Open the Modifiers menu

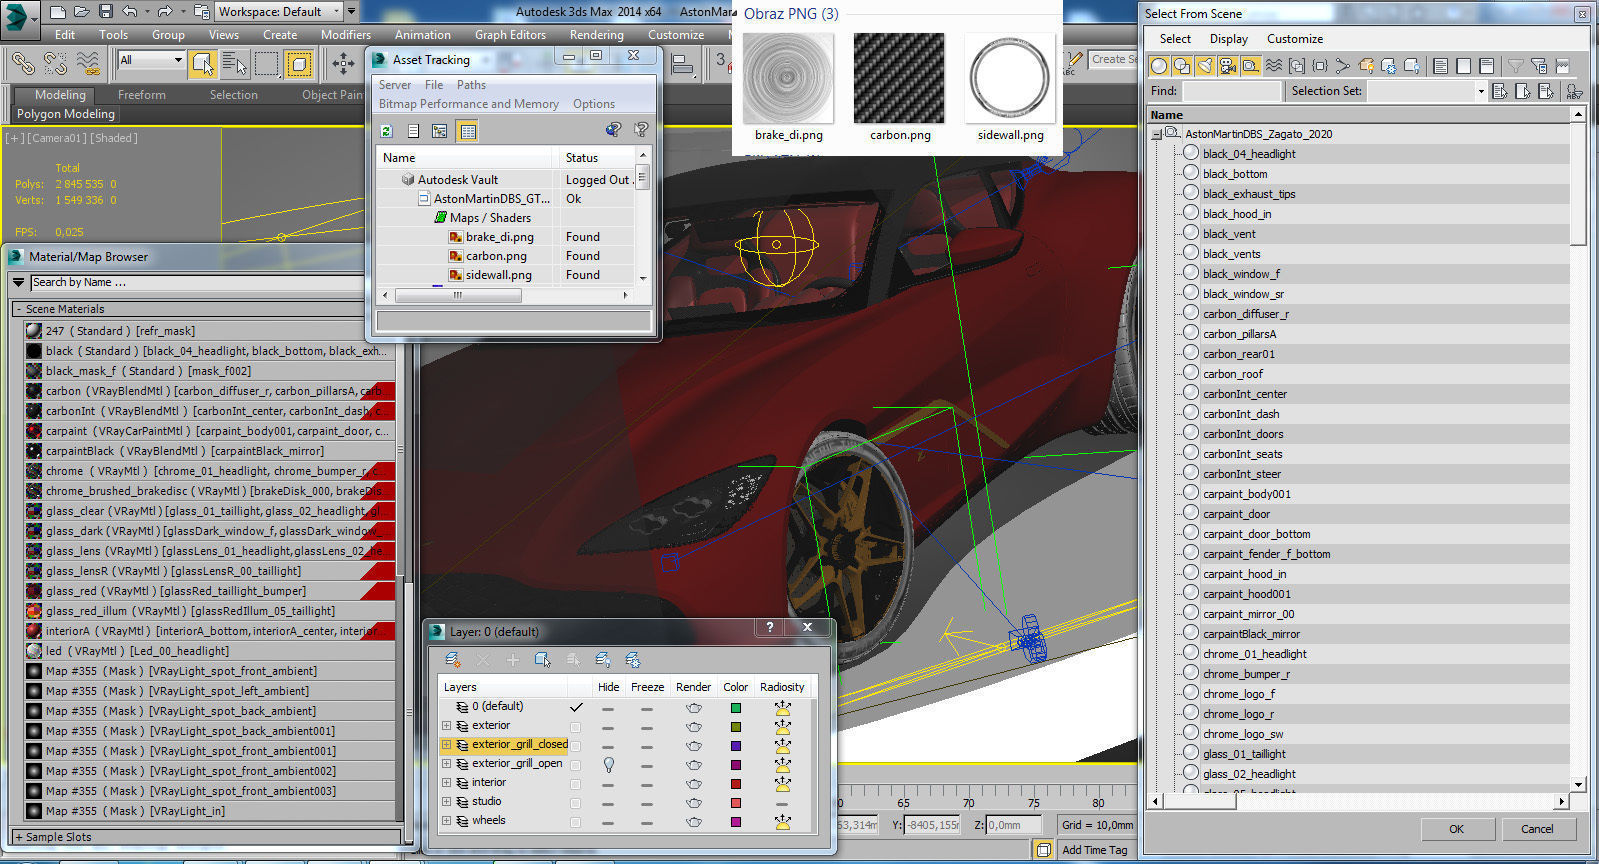345,34
